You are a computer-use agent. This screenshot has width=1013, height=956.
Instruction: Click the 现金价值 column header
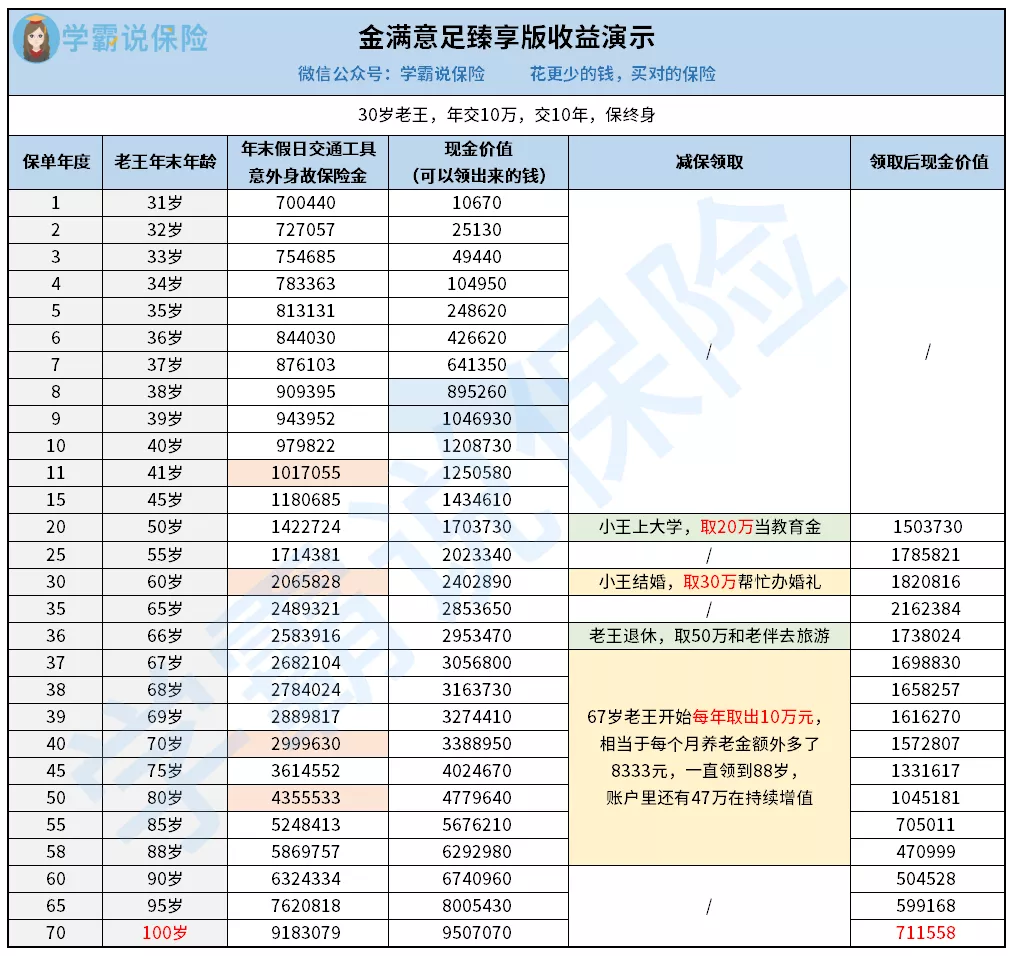(x=479, y=162)
